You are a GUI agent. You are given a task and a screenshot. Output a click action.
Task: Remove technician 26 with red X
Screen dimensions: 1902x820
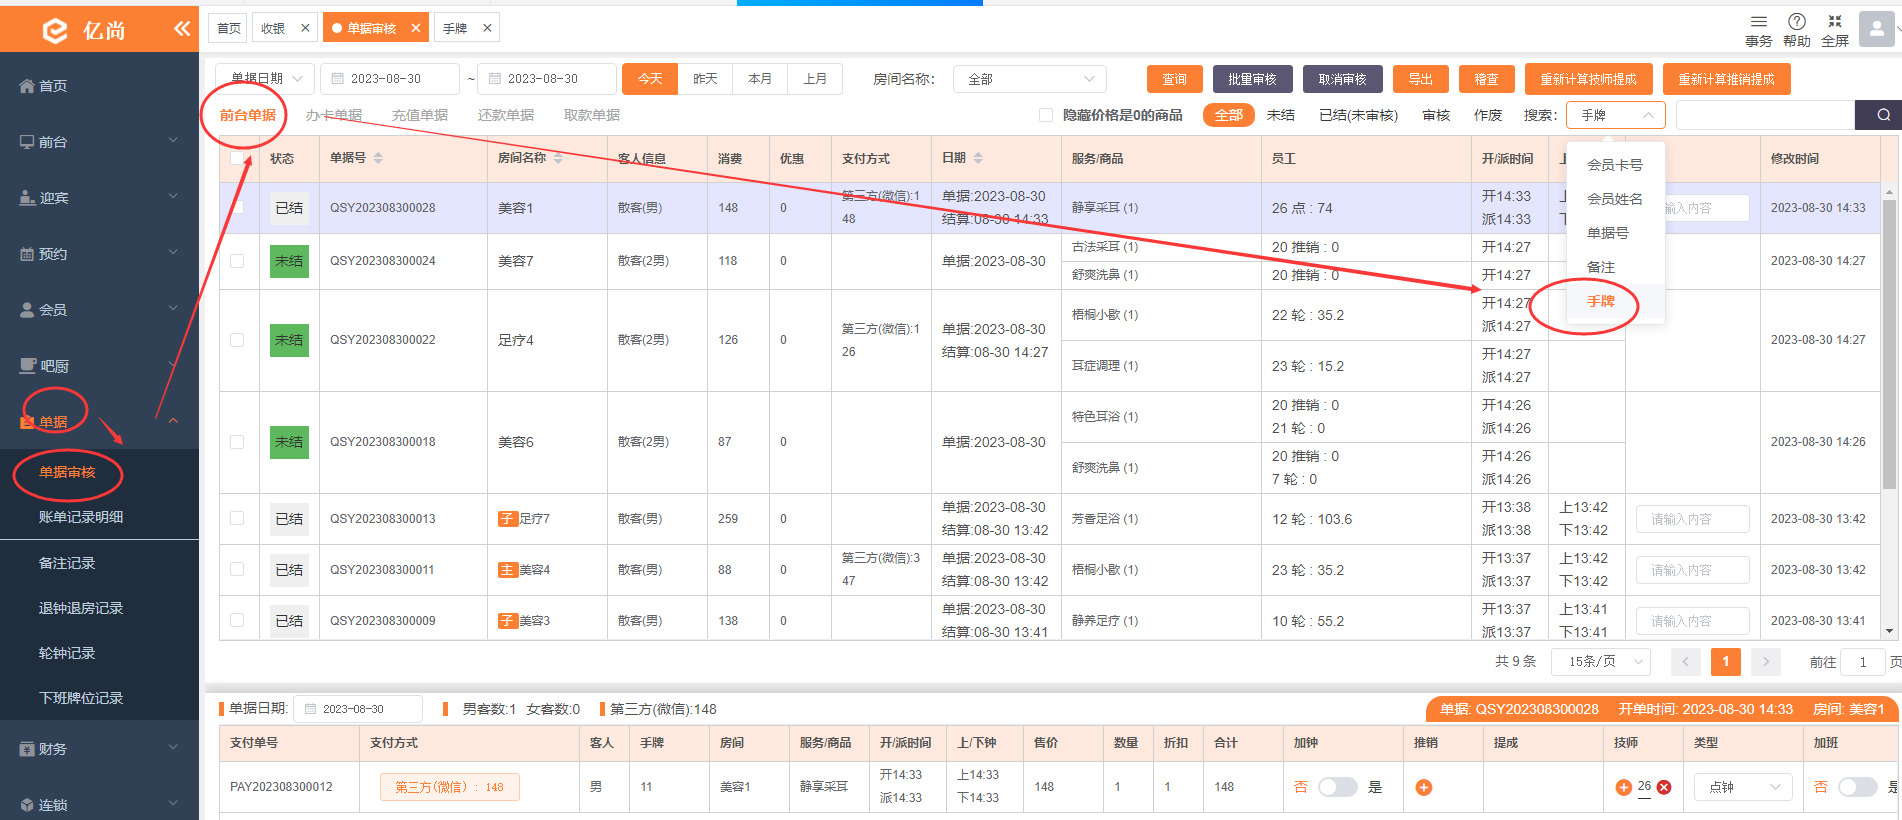[1664, 787]
